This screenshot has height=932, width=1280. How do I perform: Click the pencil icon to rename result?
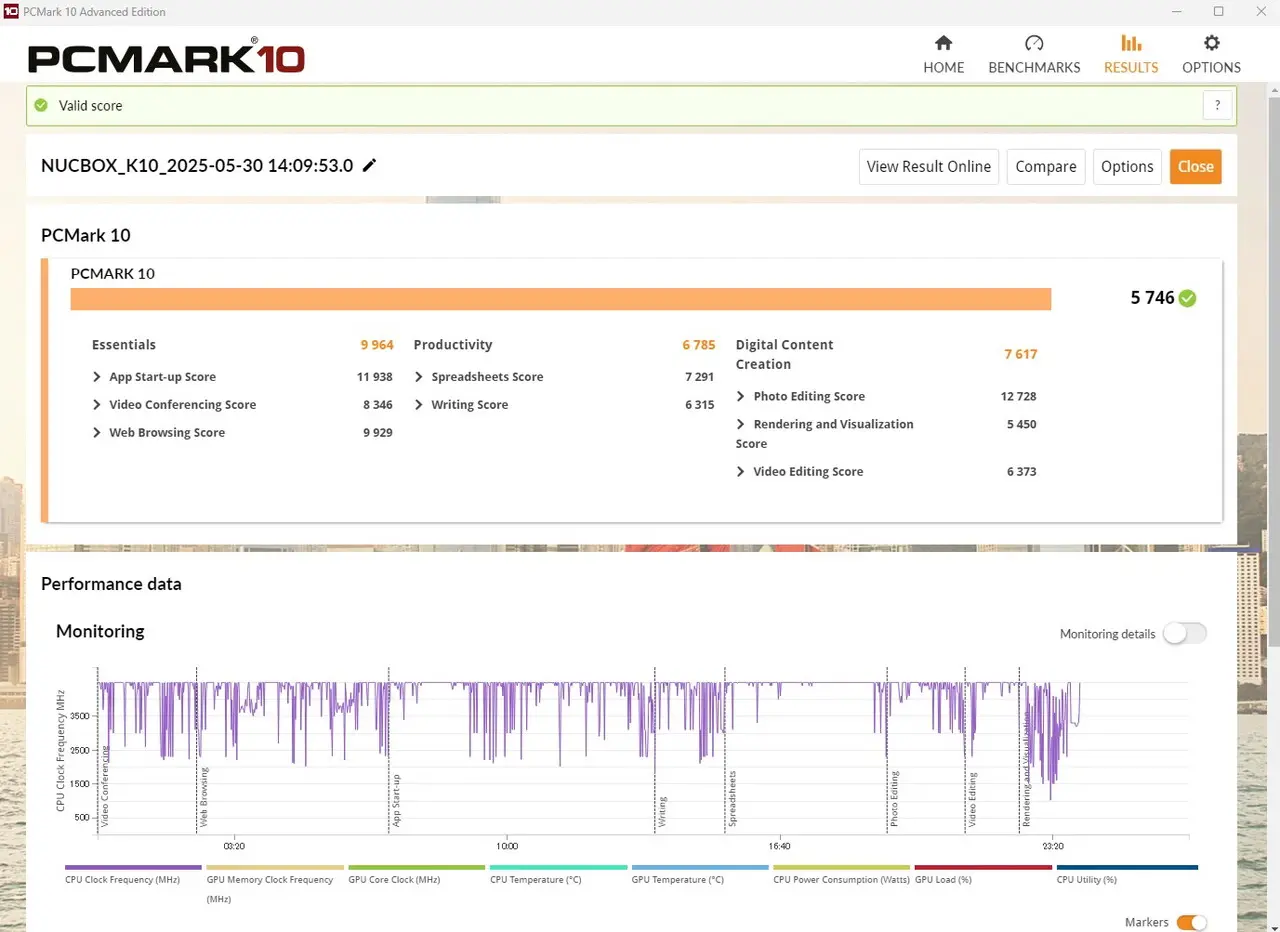pyautogui.click(x=369, y=166)
